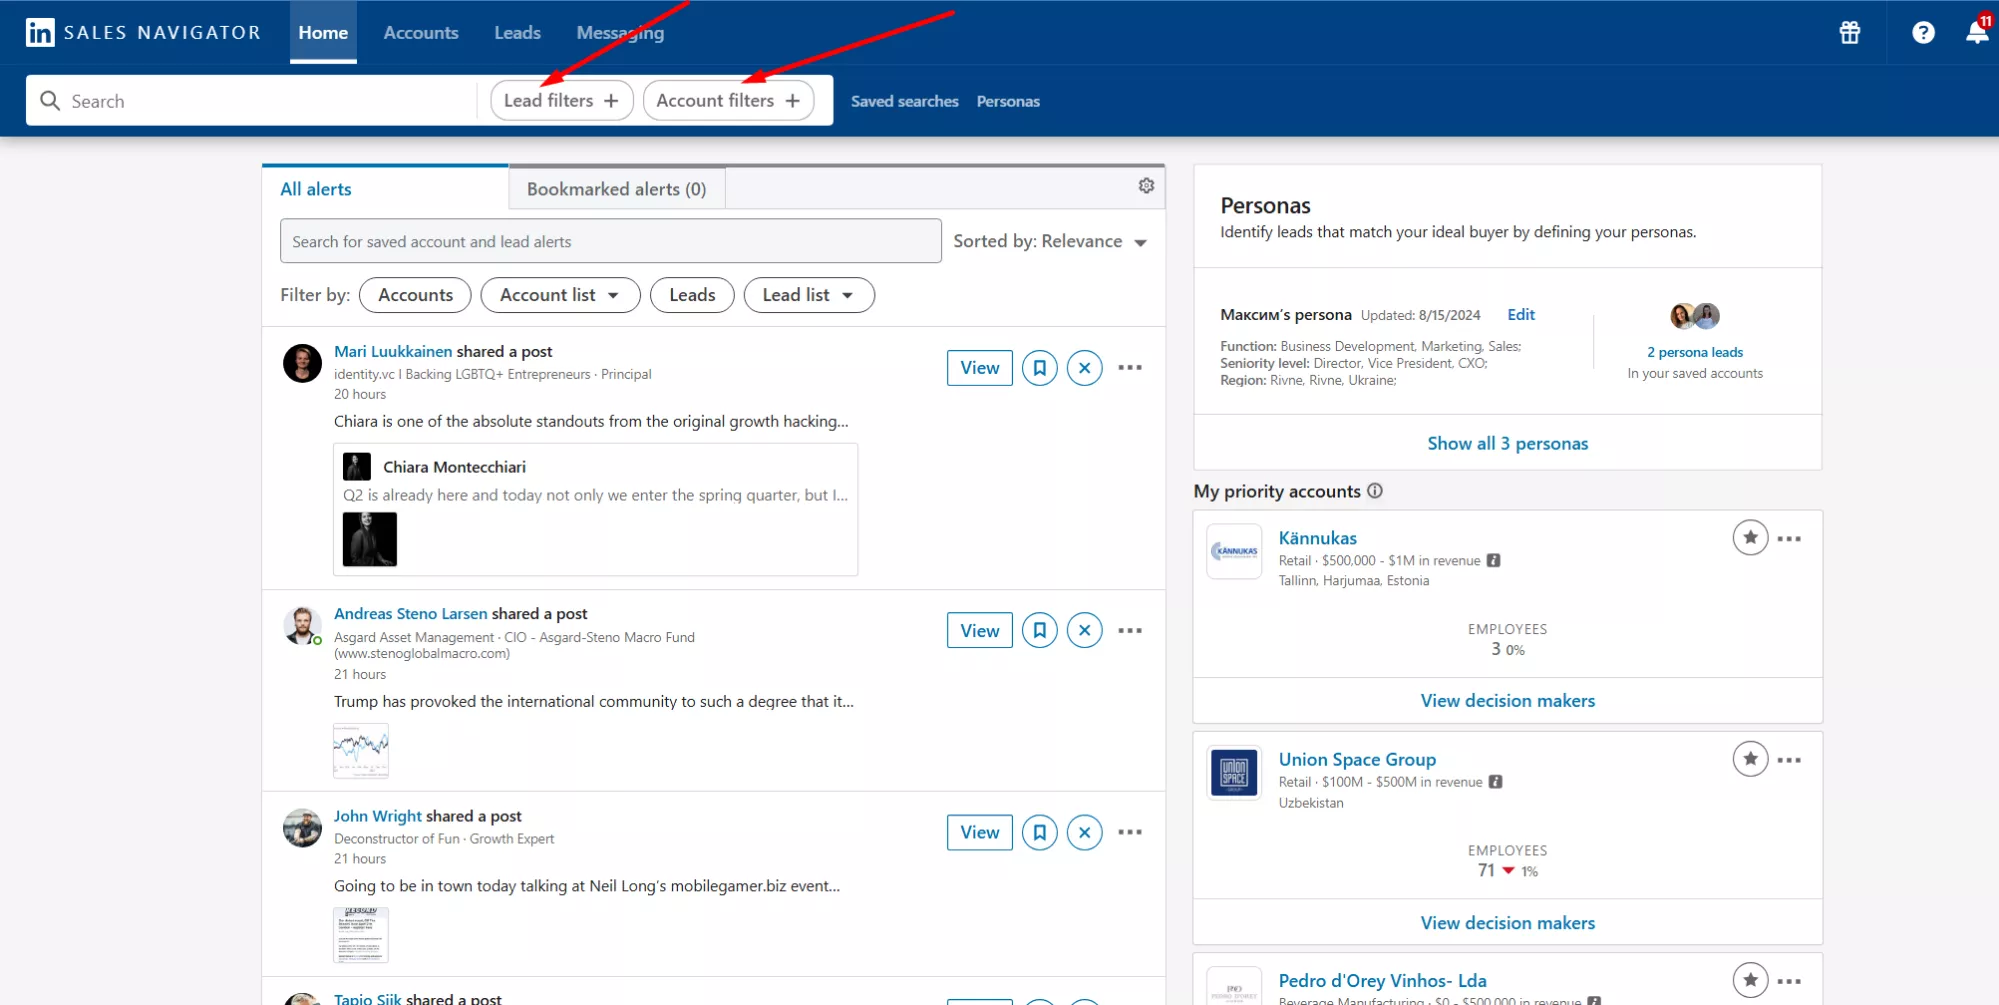The height and width of the screenshot is (1005, 1999).
Task: Open the Chiara Montecchiari post preview image
Action: tap(369, 539)
